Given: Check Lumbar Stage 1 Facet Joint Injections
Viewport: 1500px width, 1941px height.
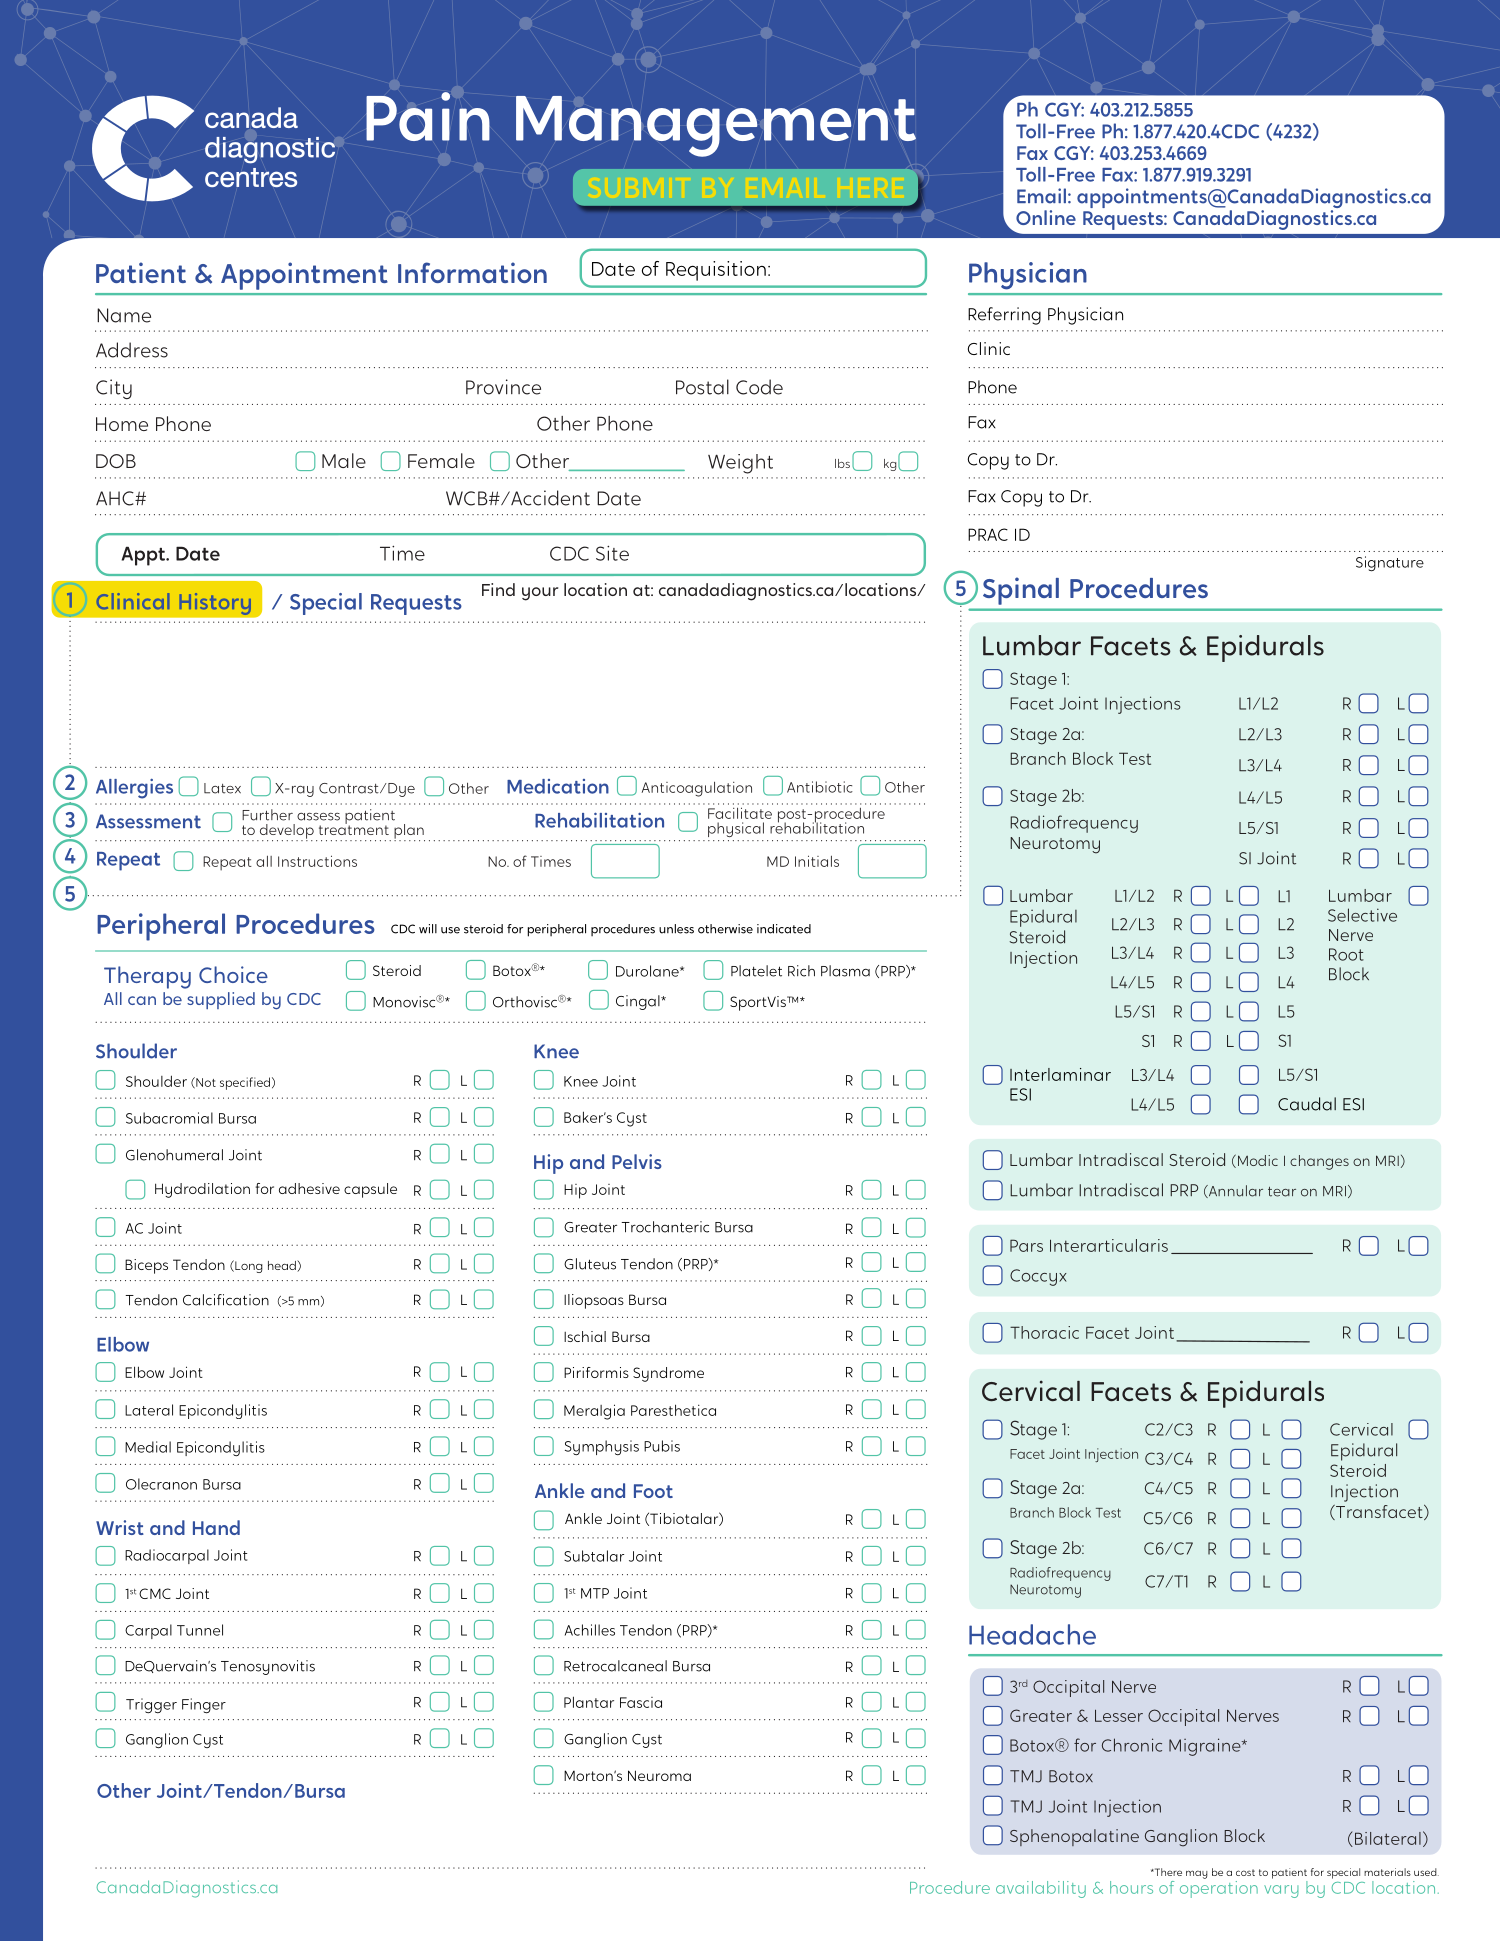Looking at the screenshot, I should click(x=992, y=679).
